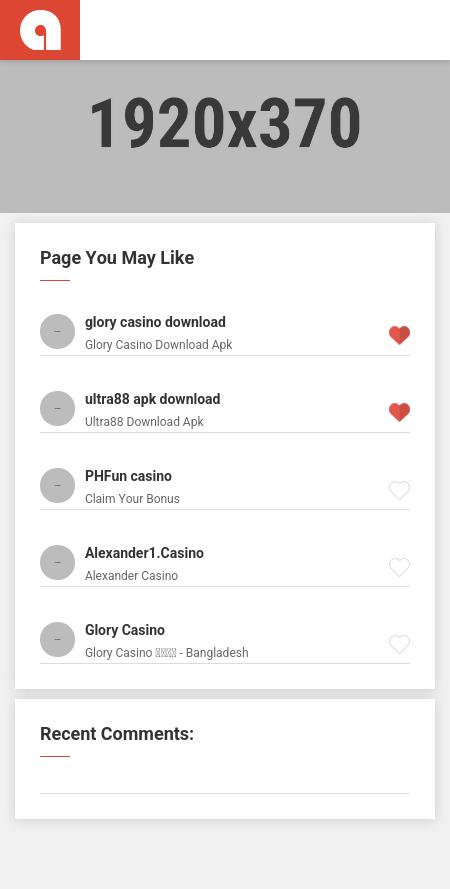Visit the PHFun casino page title
The height and width of the screenshot is (889, 450).
pos(128,476)
